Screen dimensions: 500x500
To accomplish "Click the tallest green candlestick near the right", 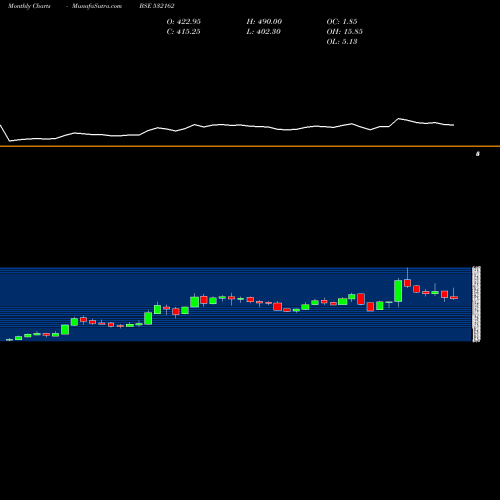I will (398, 291).
